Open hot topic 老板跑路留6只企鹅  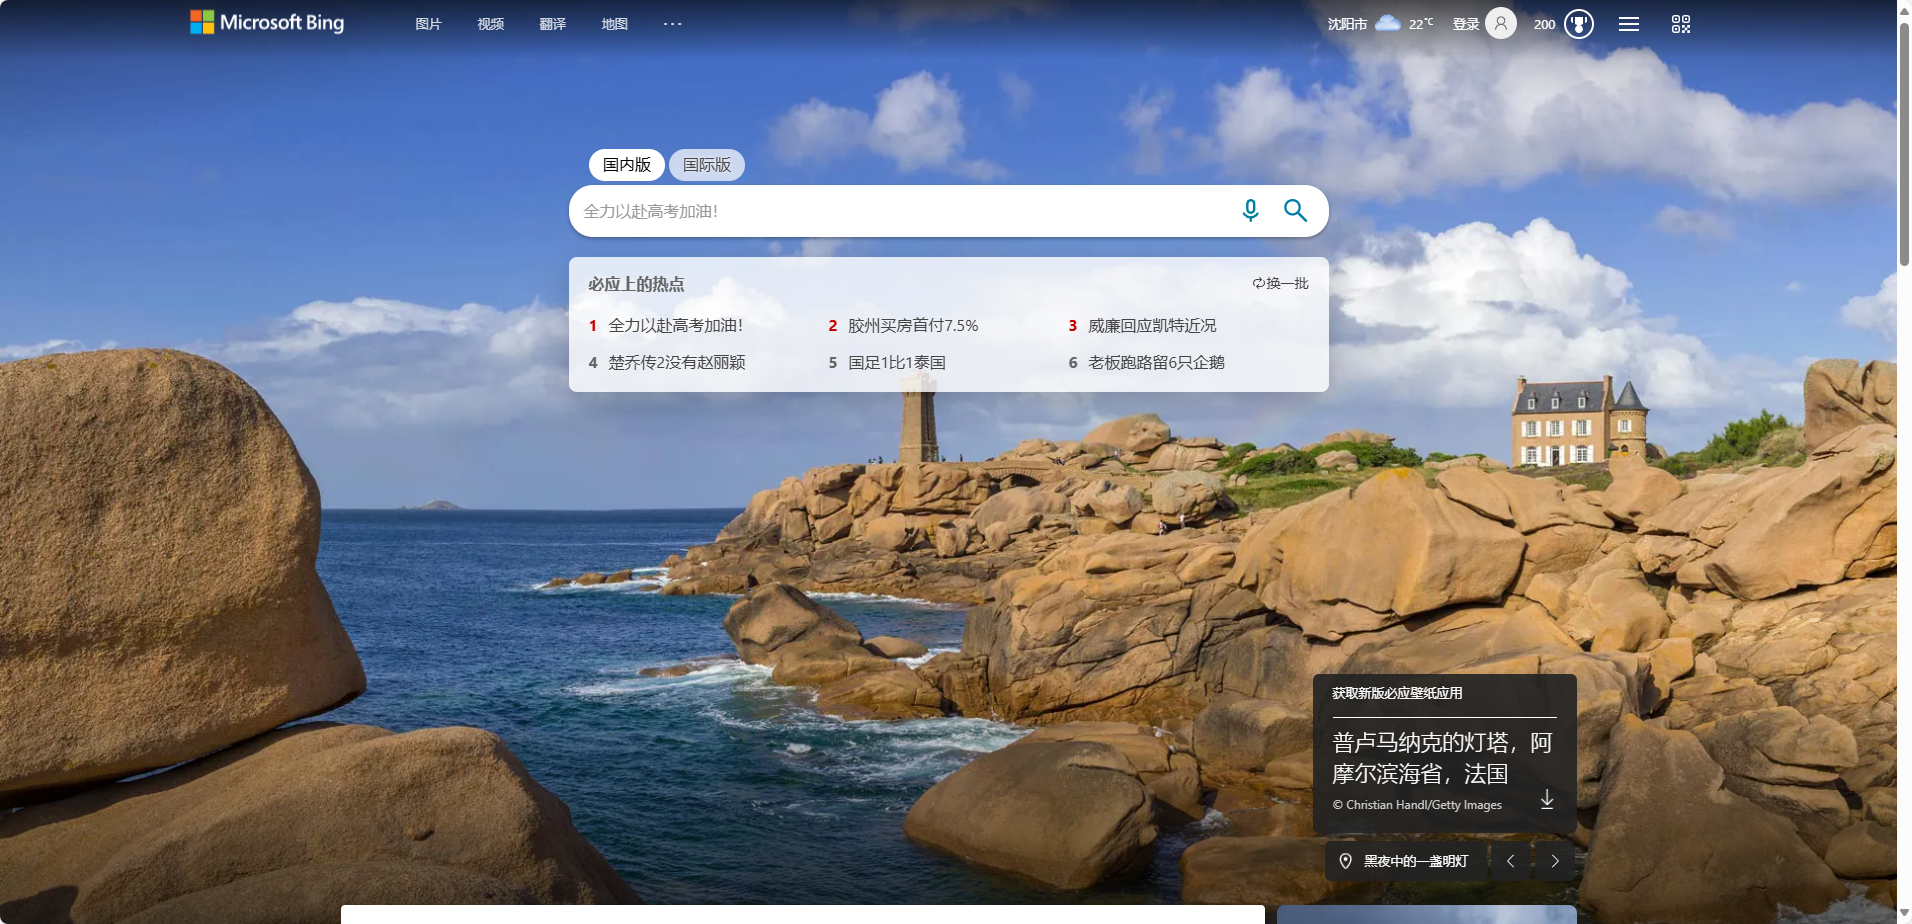1156,362
